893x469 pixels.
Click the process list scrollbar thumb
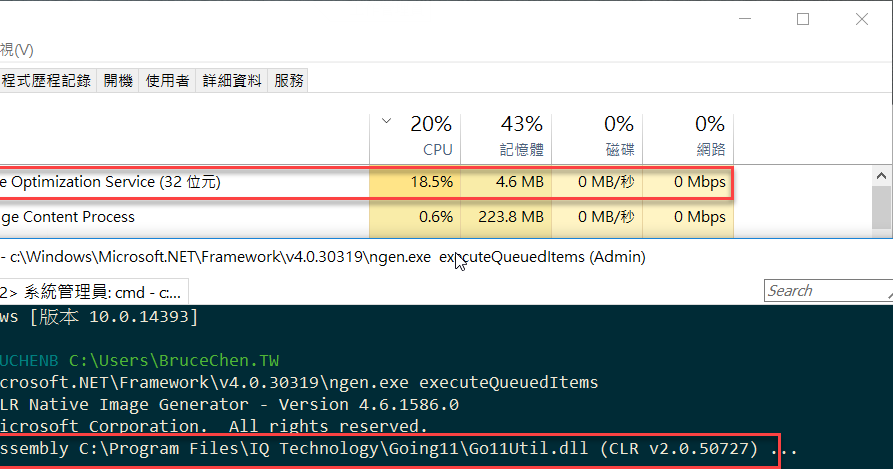(x=882, y=207)
